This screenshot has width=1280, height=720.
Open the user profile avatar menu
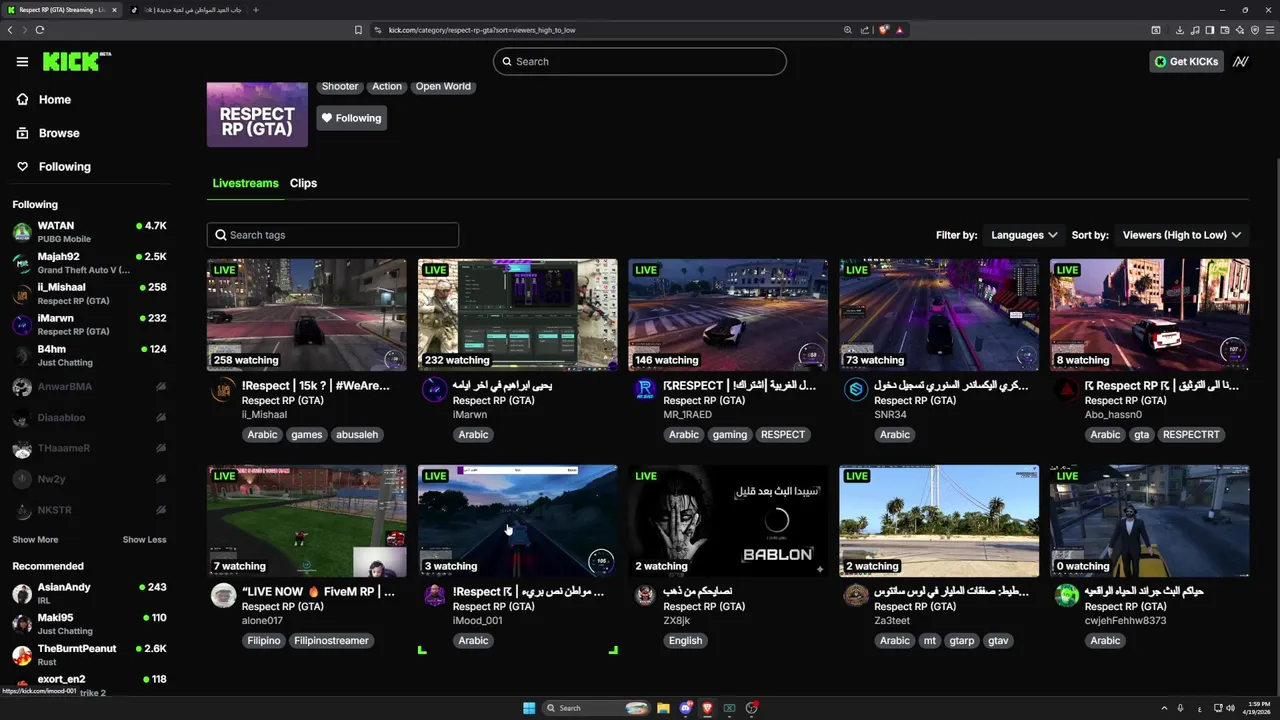(x=1241, y=62)
